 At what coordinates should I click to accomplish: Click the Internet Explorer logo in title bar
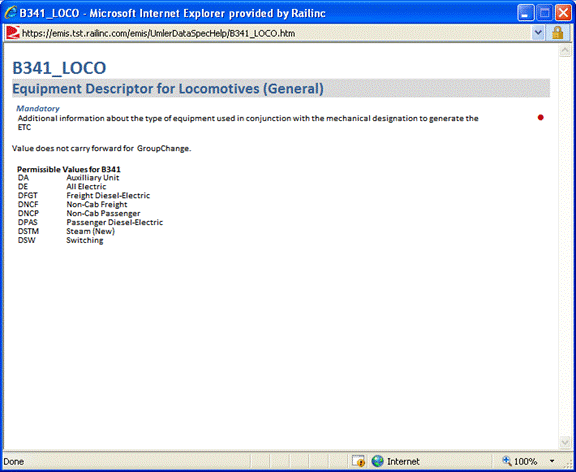pos(11,13)
